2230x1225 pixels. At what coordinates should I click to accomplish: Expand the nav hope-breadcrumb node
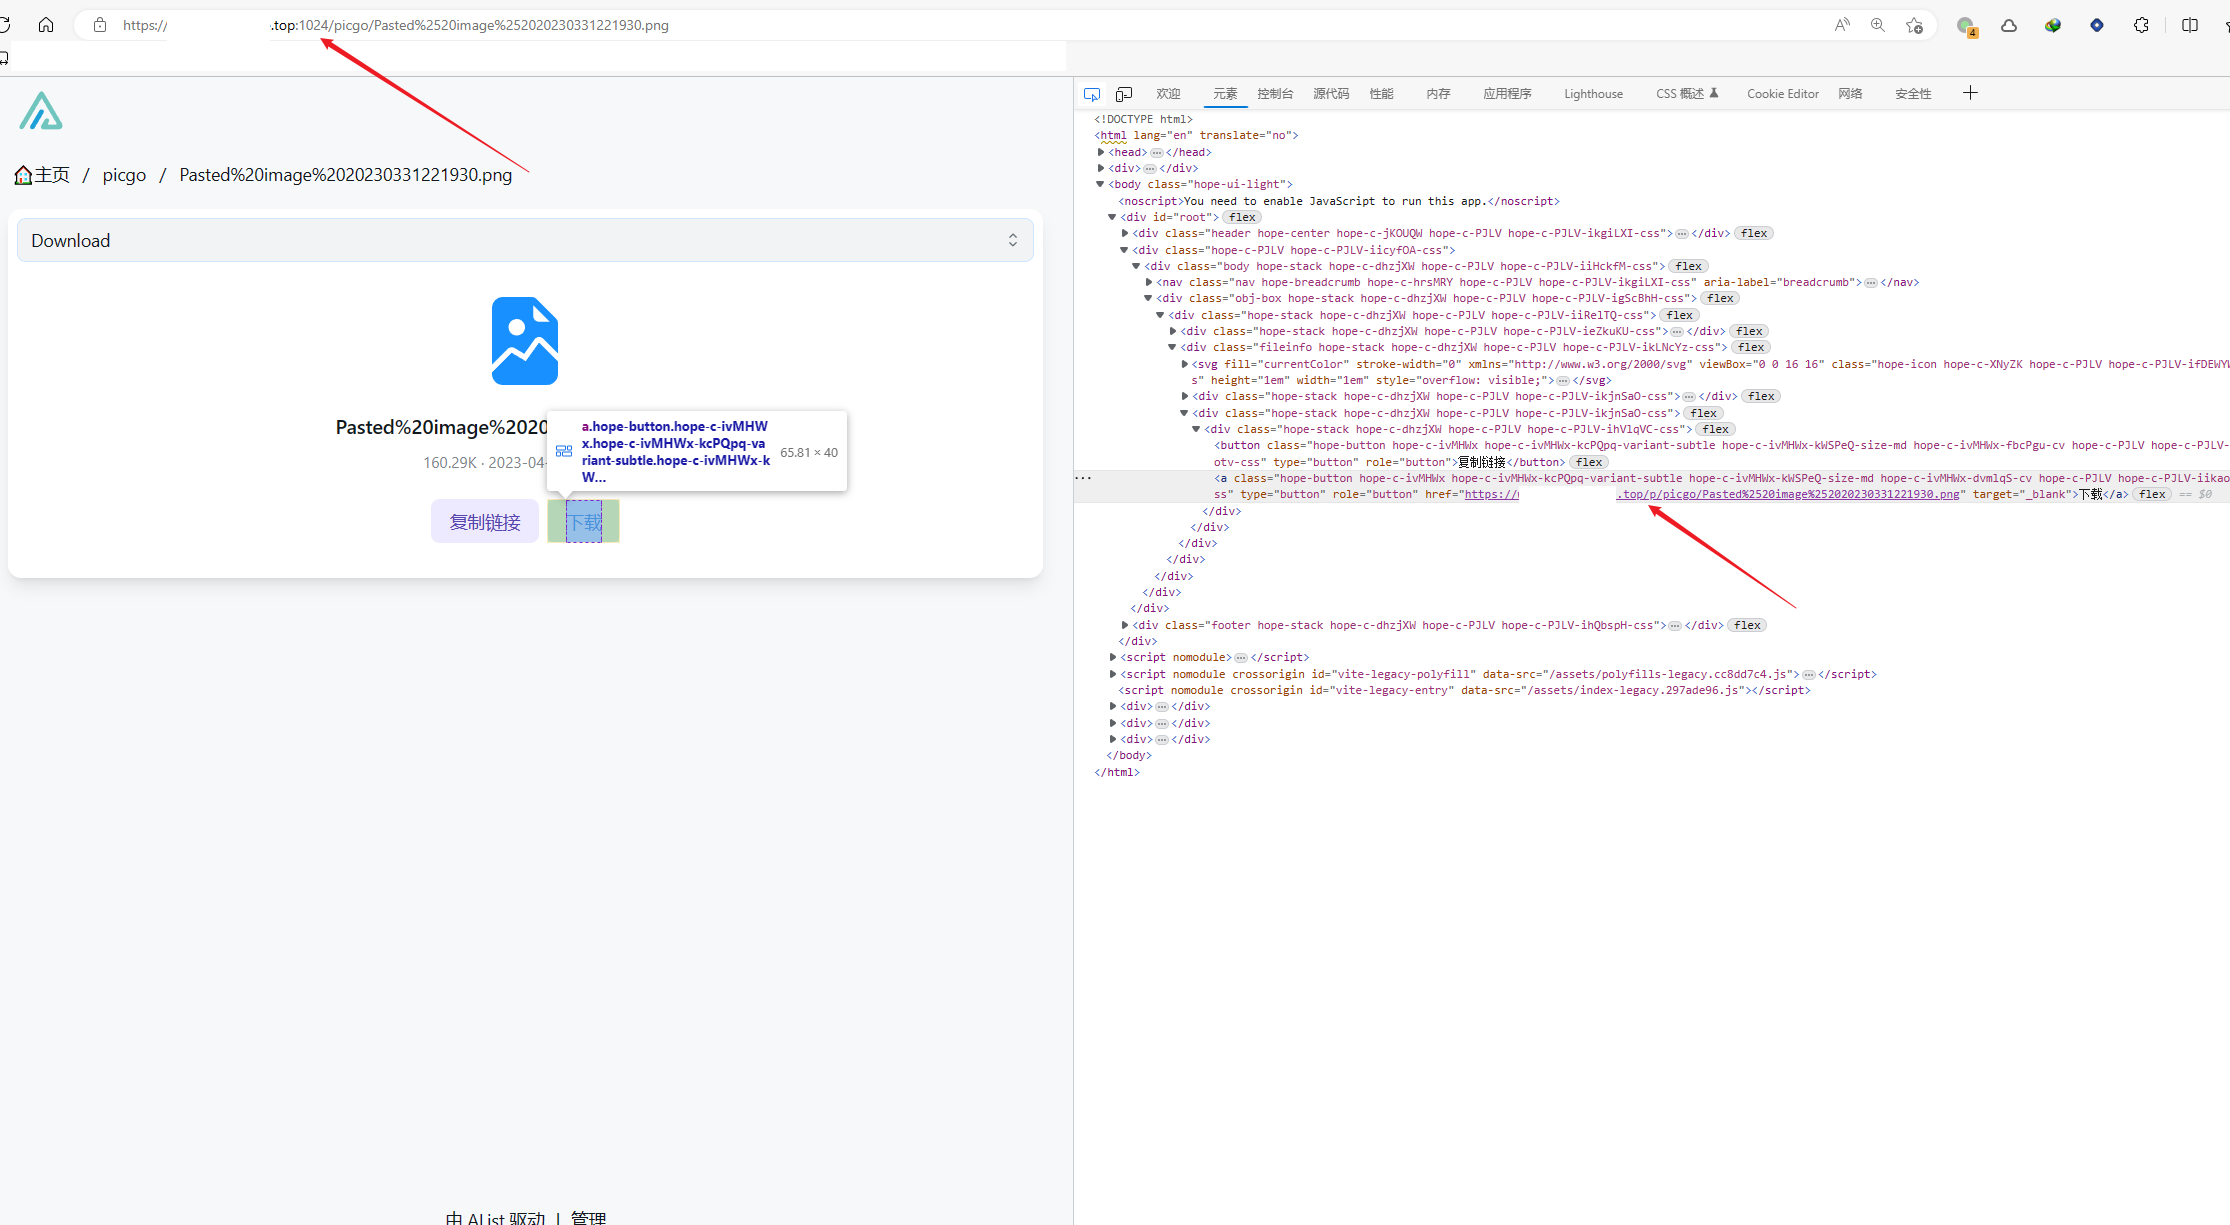[x=1149, y=282]
